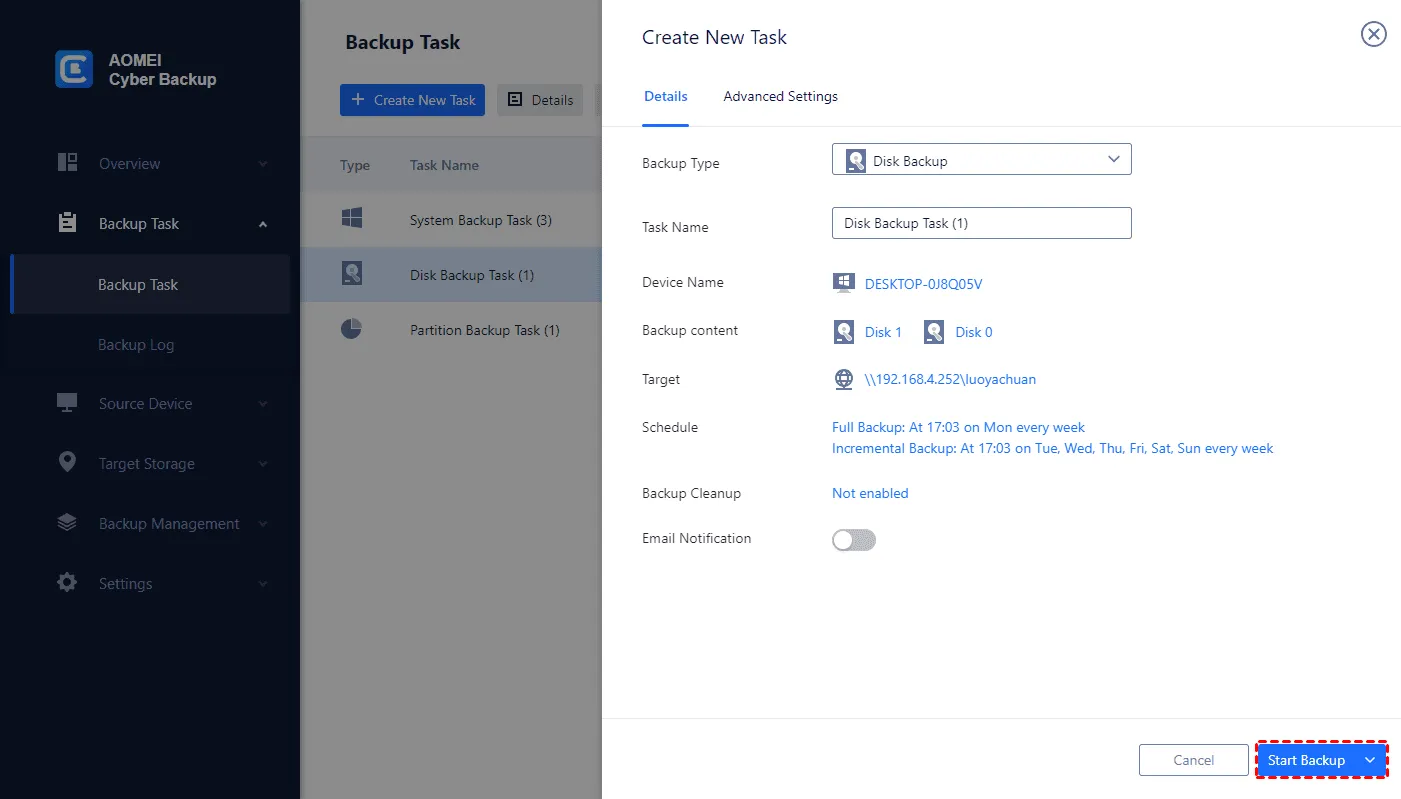Close the Create New Task panel

(1373, 35)
